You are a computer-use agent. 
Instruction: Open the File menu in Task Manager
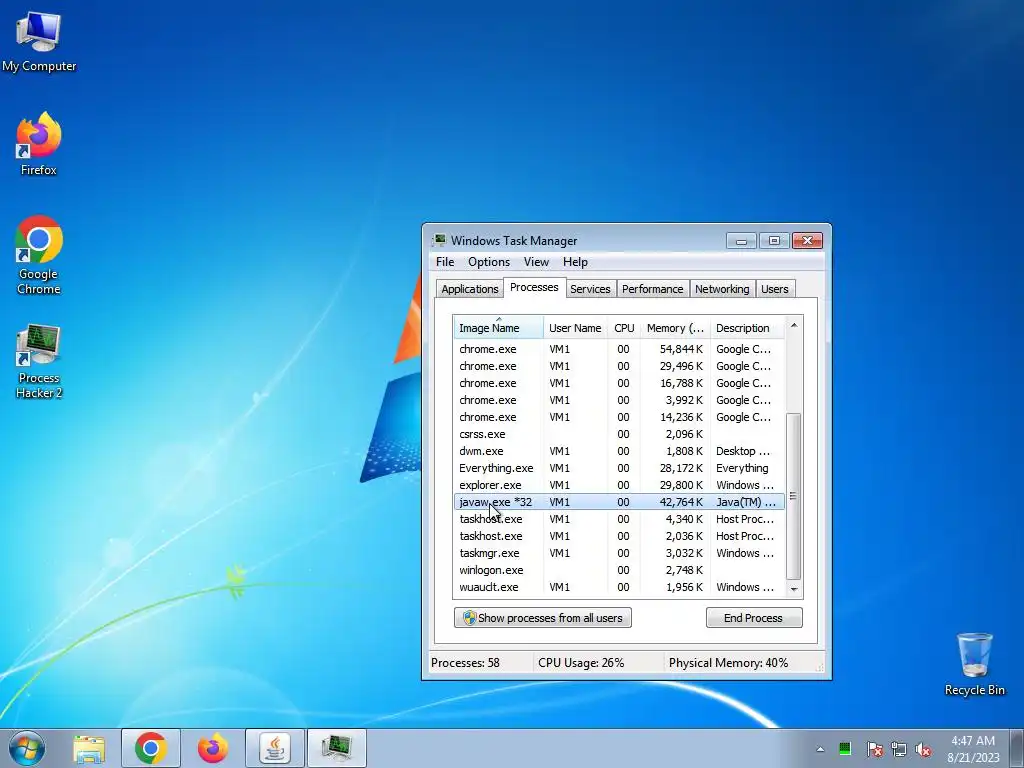click(445, 262)
